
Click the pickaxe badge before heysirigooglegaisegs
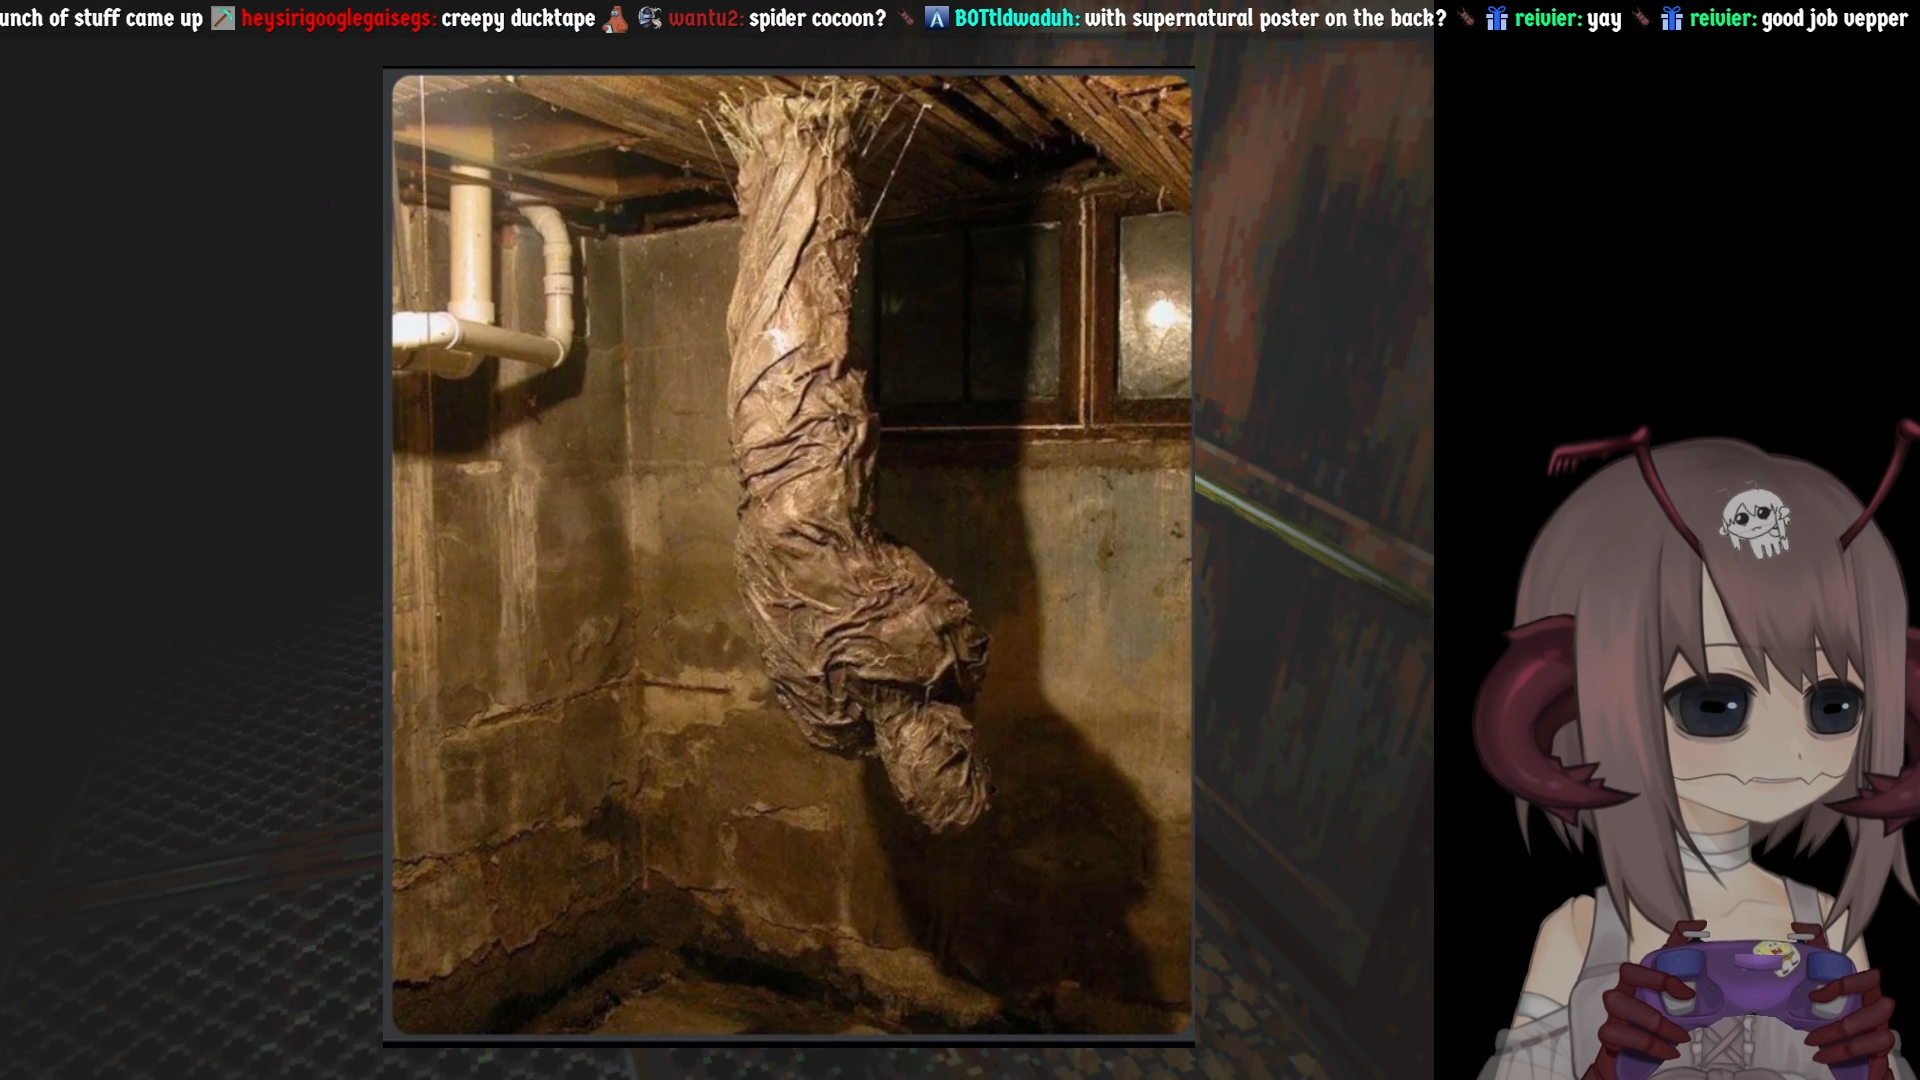pyautogui.click(x=223, y=18)
